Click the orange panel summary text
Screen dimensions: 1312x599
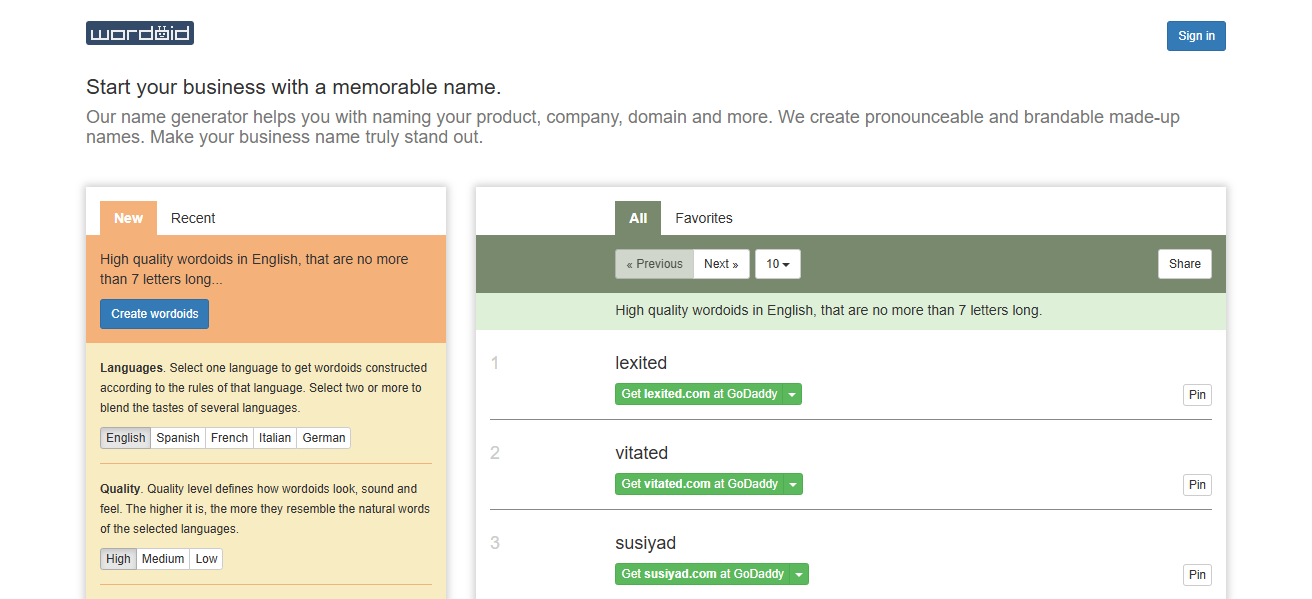pos(254,269)
